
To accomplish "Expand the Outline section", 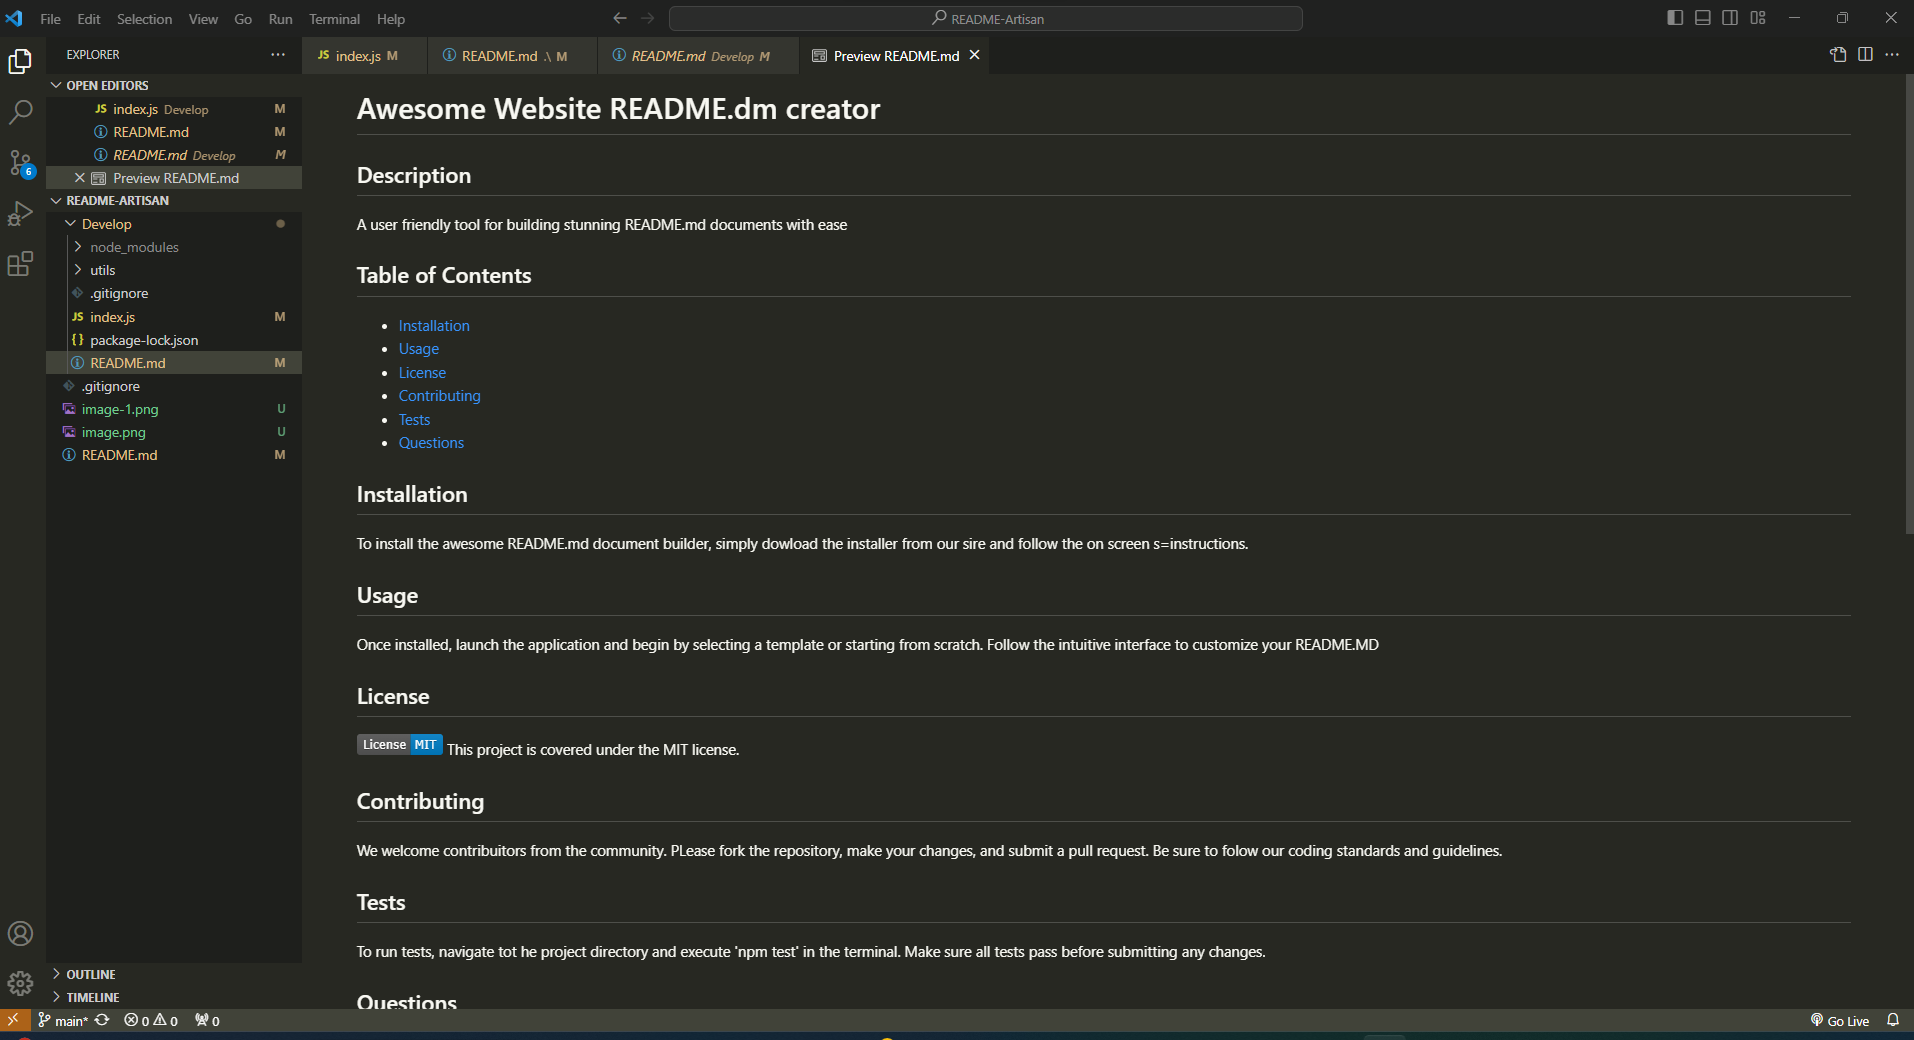I will (174, 974).
